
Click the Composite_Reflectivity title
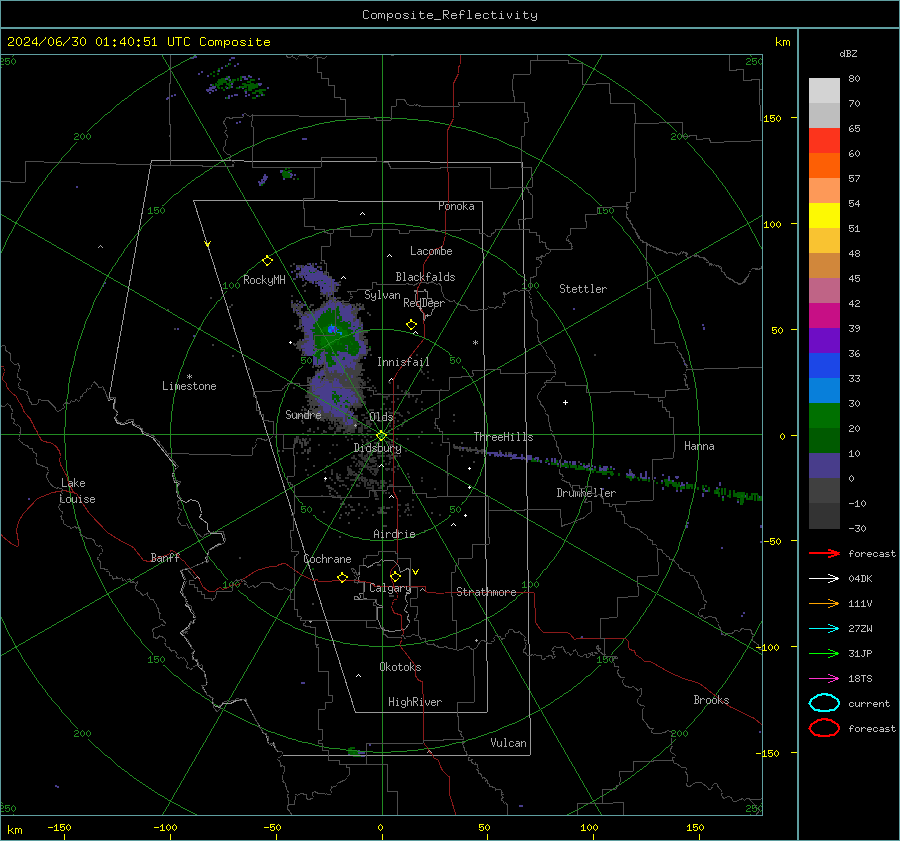[x=449, y=15]
